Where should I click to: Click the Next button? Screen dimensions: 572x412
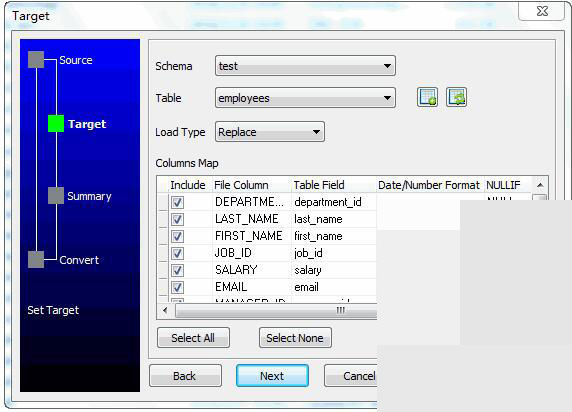(272, 376)
